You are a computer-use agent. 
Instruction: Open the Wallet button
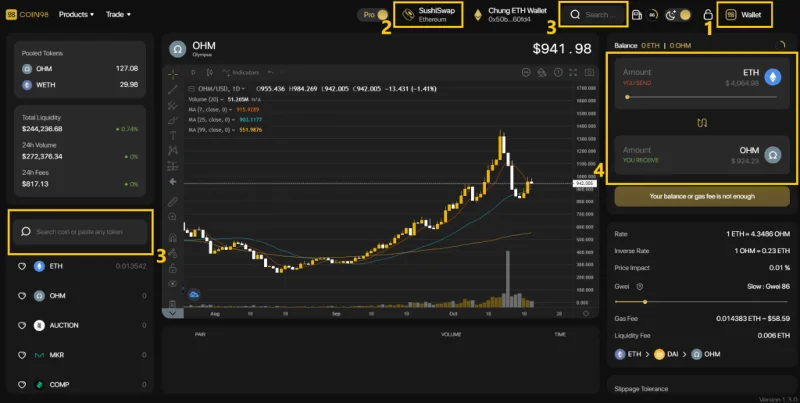[x=744, y=15]
